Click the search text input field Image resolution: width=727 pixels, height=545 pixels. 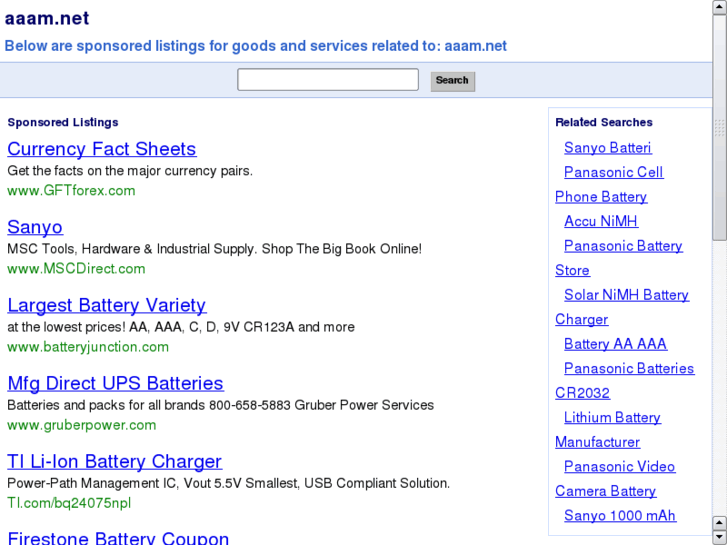[x=328, y=80]
